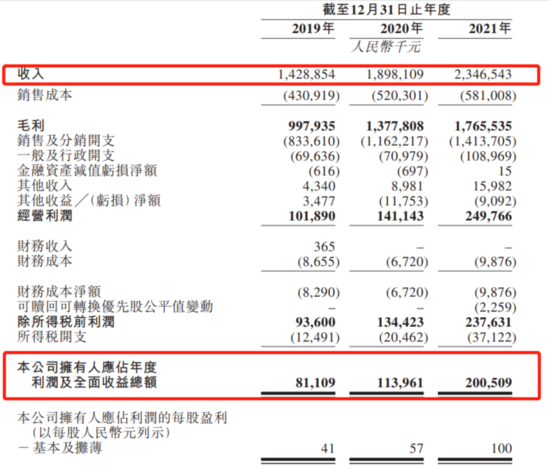
Task: Click operating profit value 249,766
Action: pyautogui.click(x=488, y=216)
